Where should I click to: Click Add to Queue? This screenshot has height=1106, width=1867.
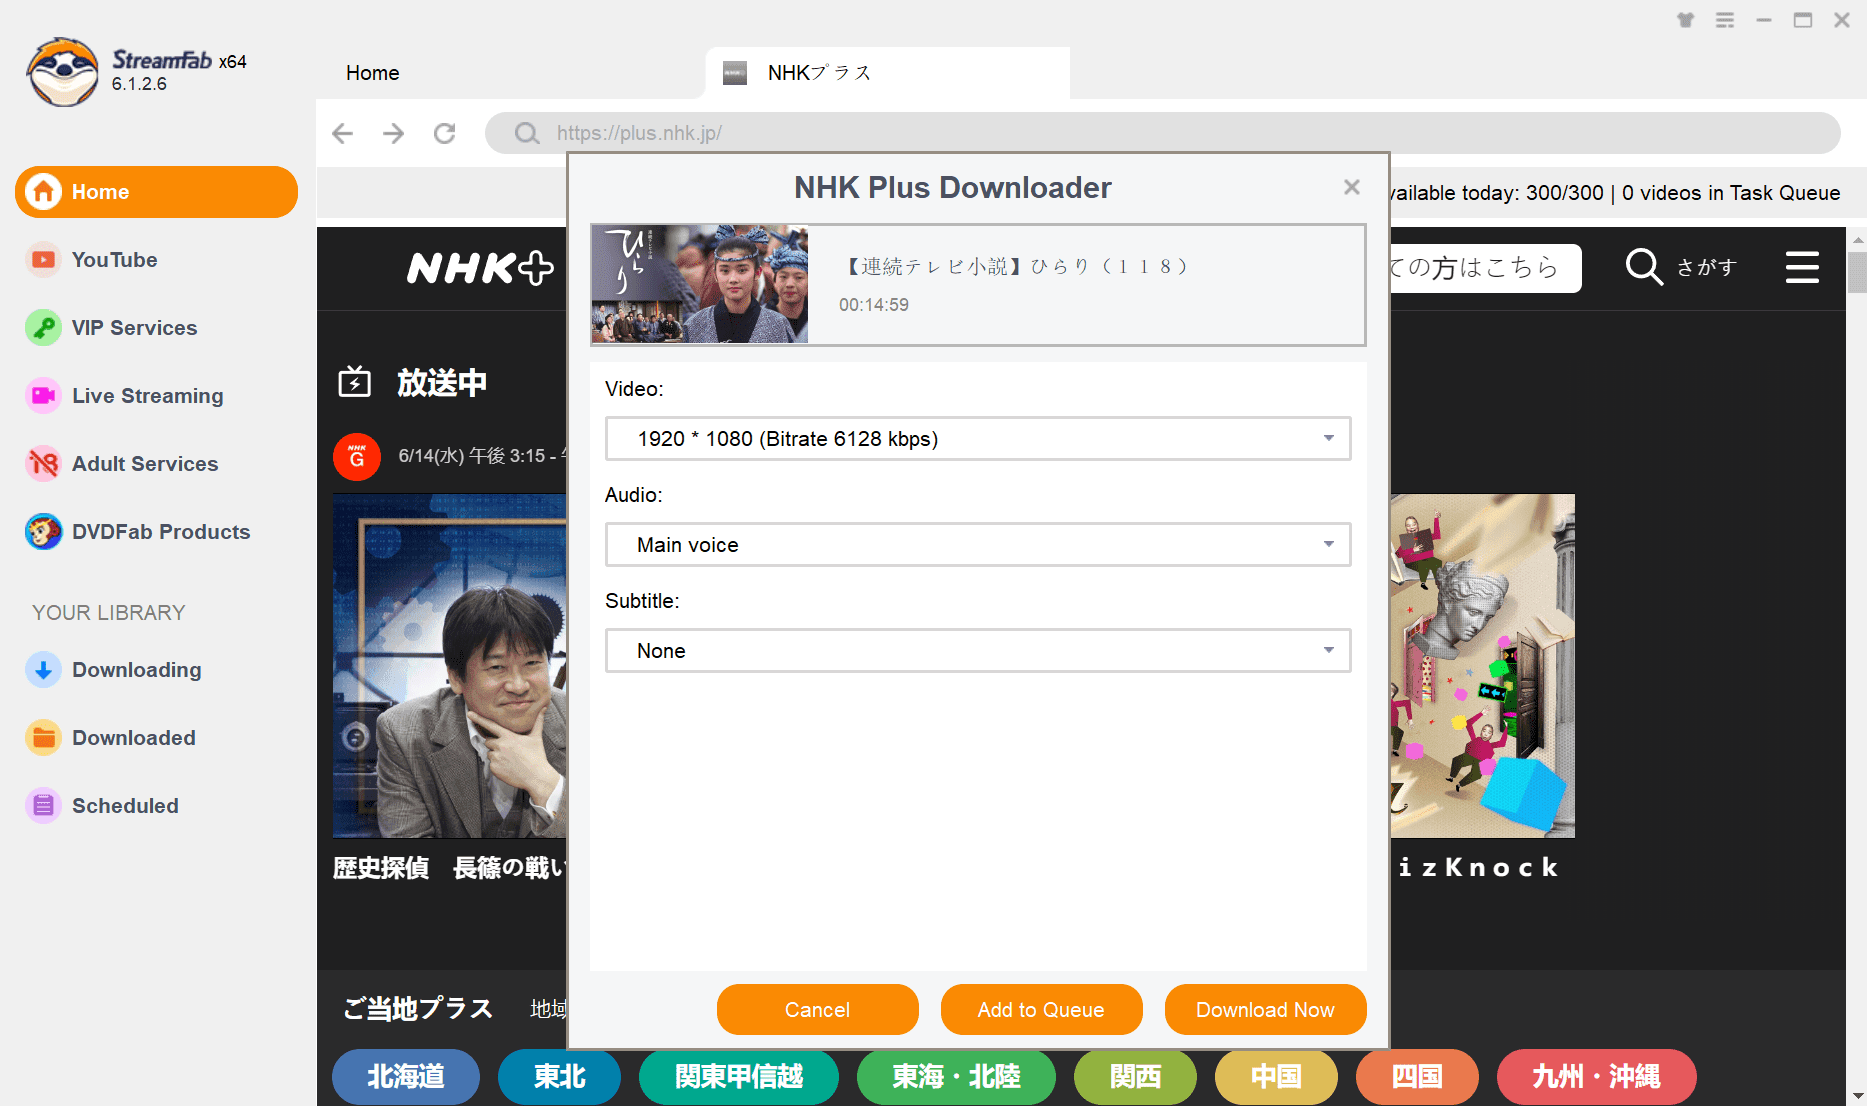pyautogui.click(x=1041, y=1010)
